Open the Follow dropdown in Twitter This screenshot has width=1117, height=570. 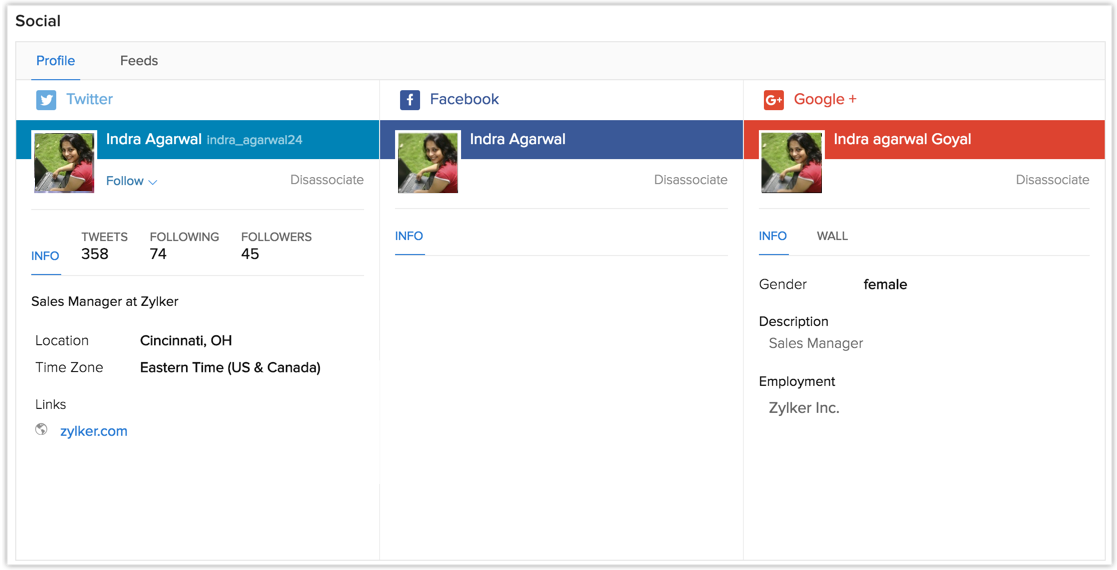[x=132, y=181]
